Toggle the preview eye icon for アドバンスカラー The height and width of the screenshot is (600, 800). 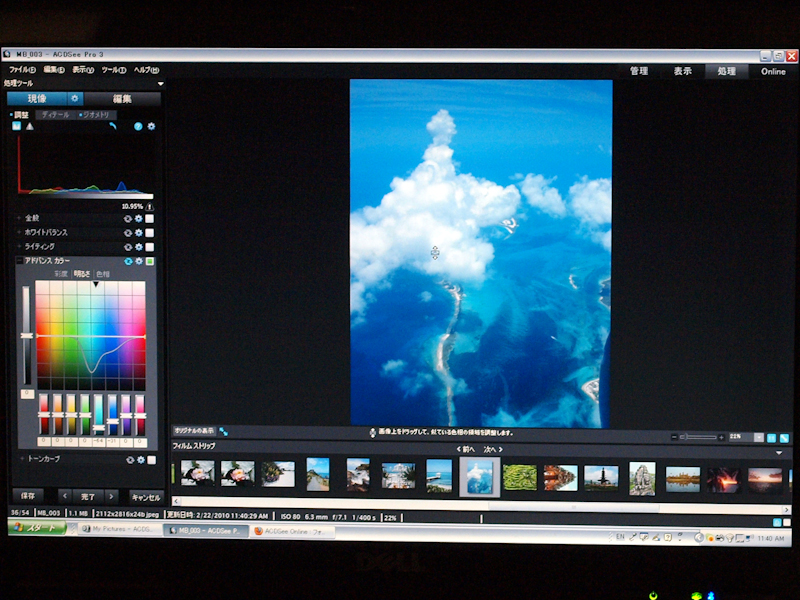coord(128,260)
